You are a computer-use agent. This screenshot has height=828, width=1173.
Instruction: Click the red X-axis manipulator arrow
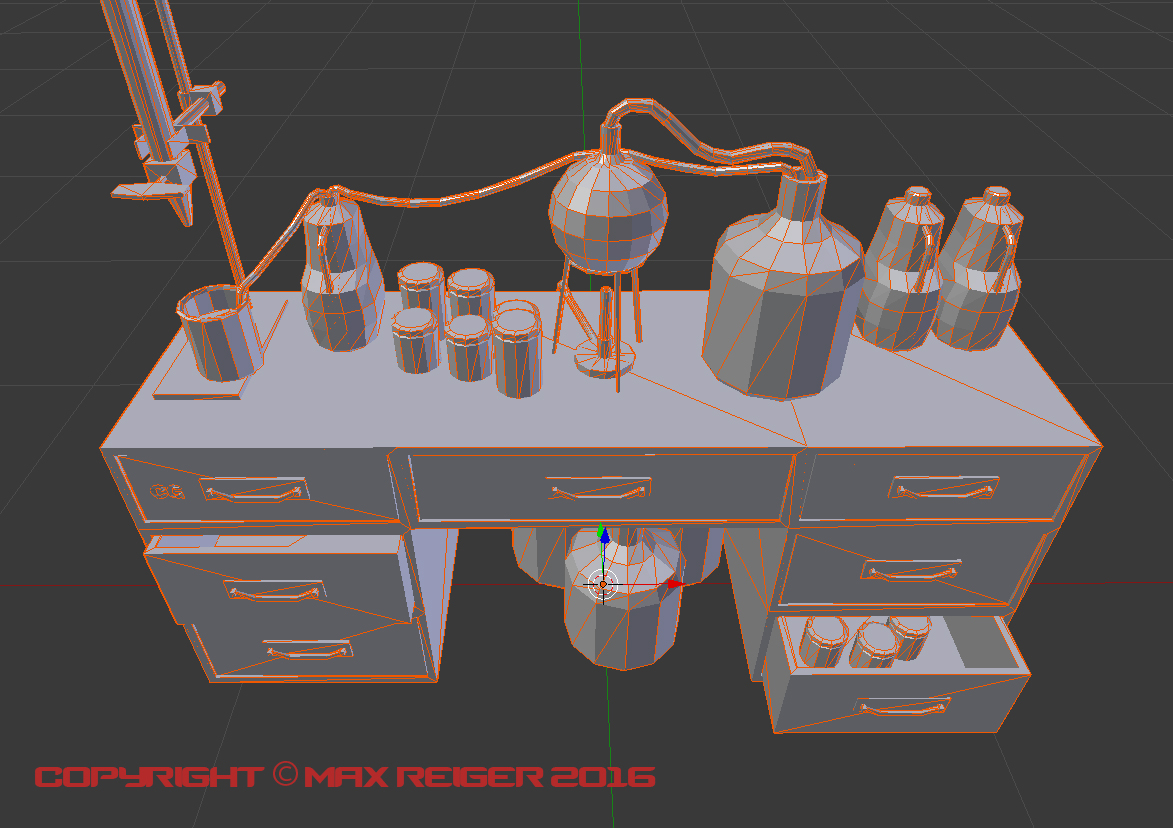pos(676,584)
